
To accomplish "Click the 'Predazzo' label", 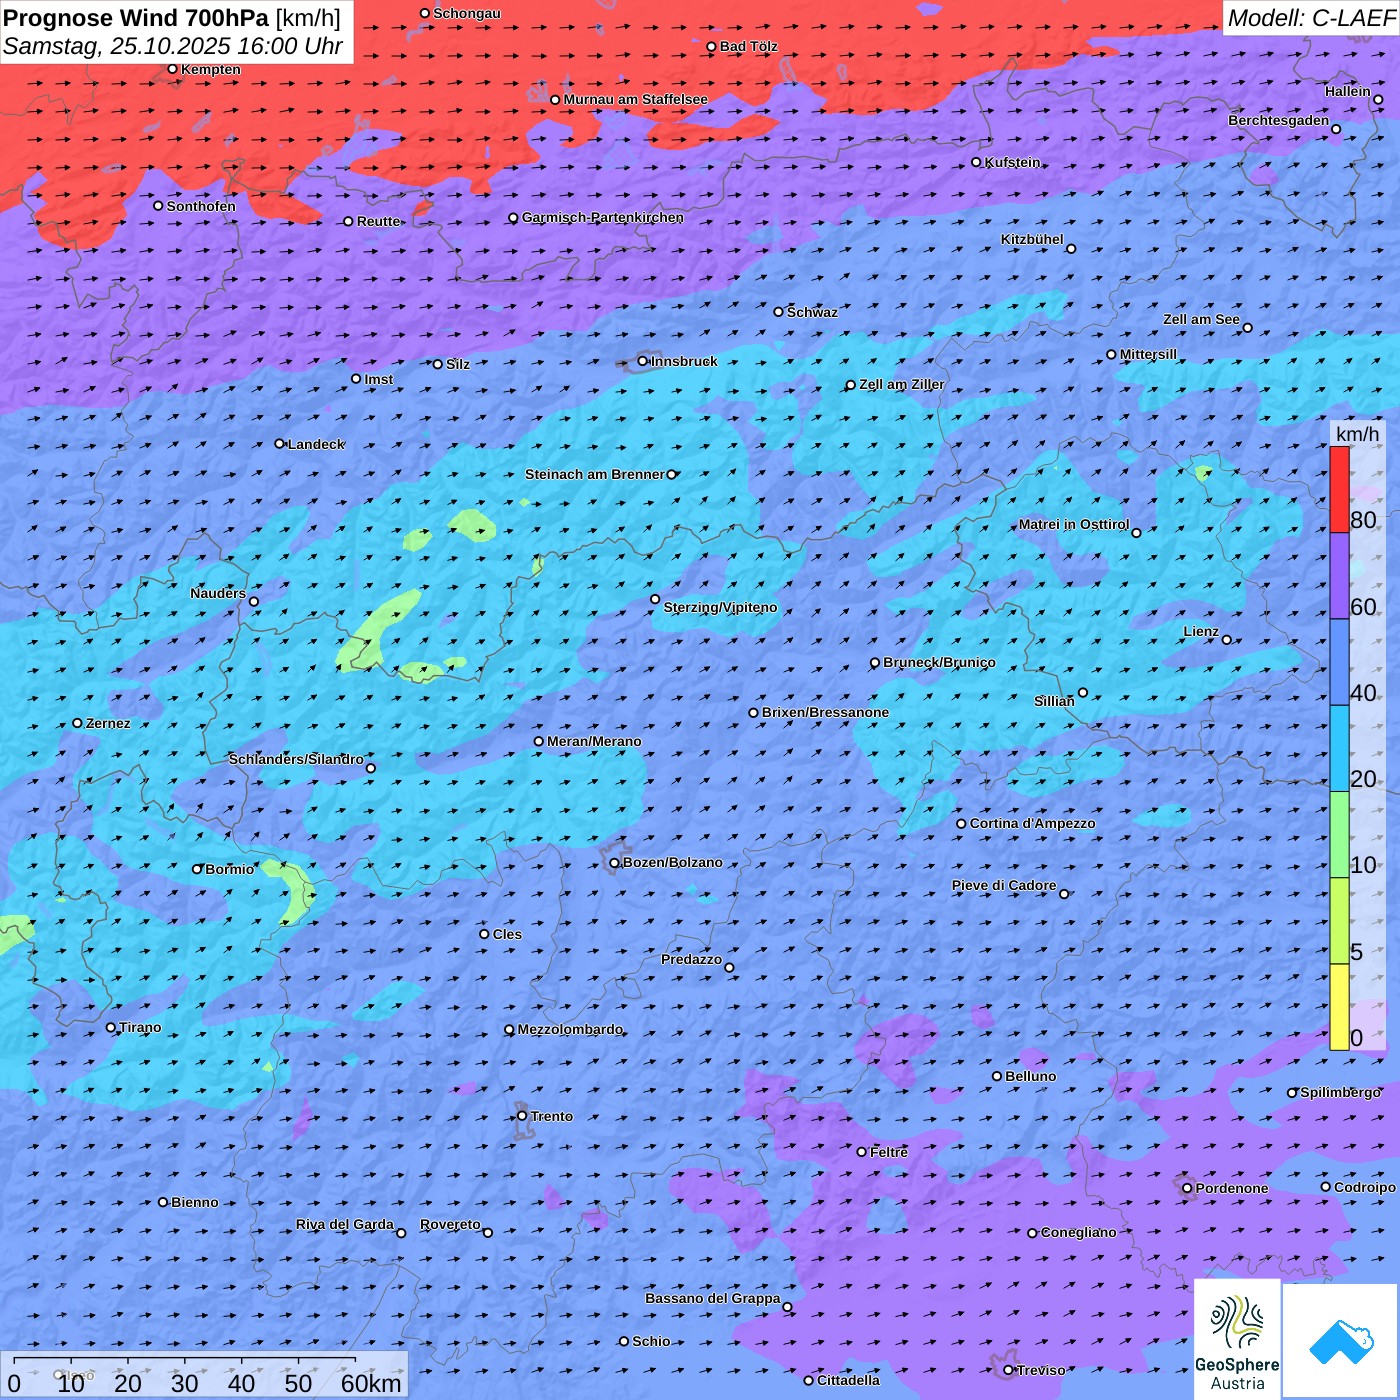I will point(691,959).
